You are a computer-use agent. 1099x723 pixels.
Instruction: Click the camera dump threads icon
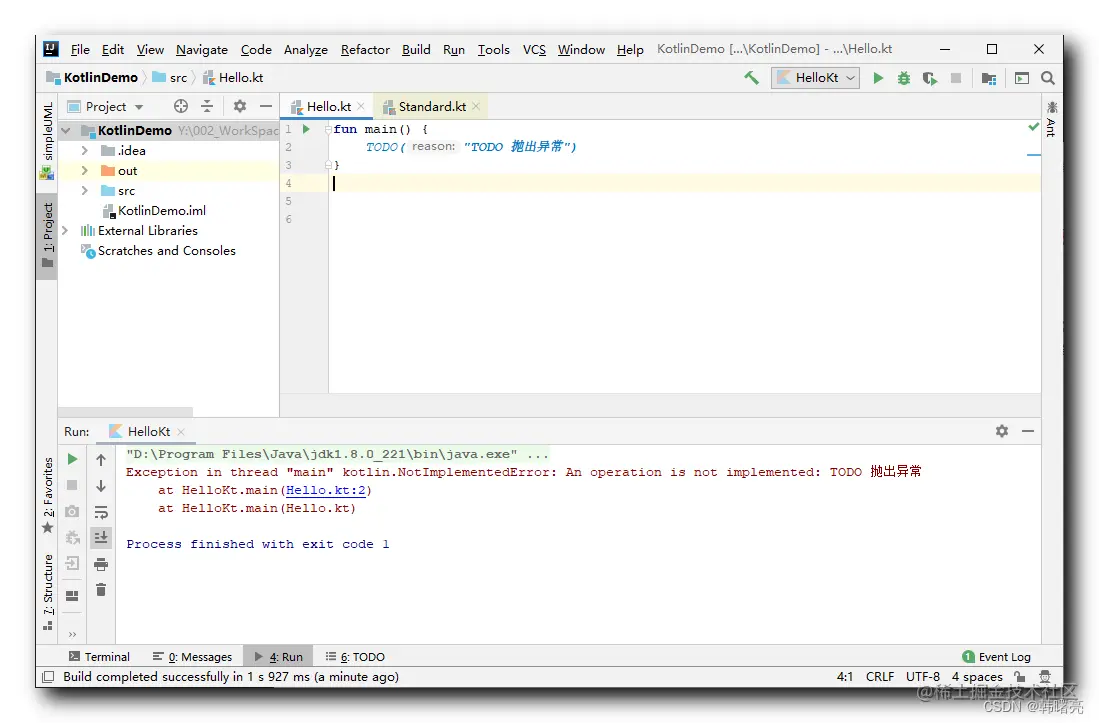click(71, 511)
